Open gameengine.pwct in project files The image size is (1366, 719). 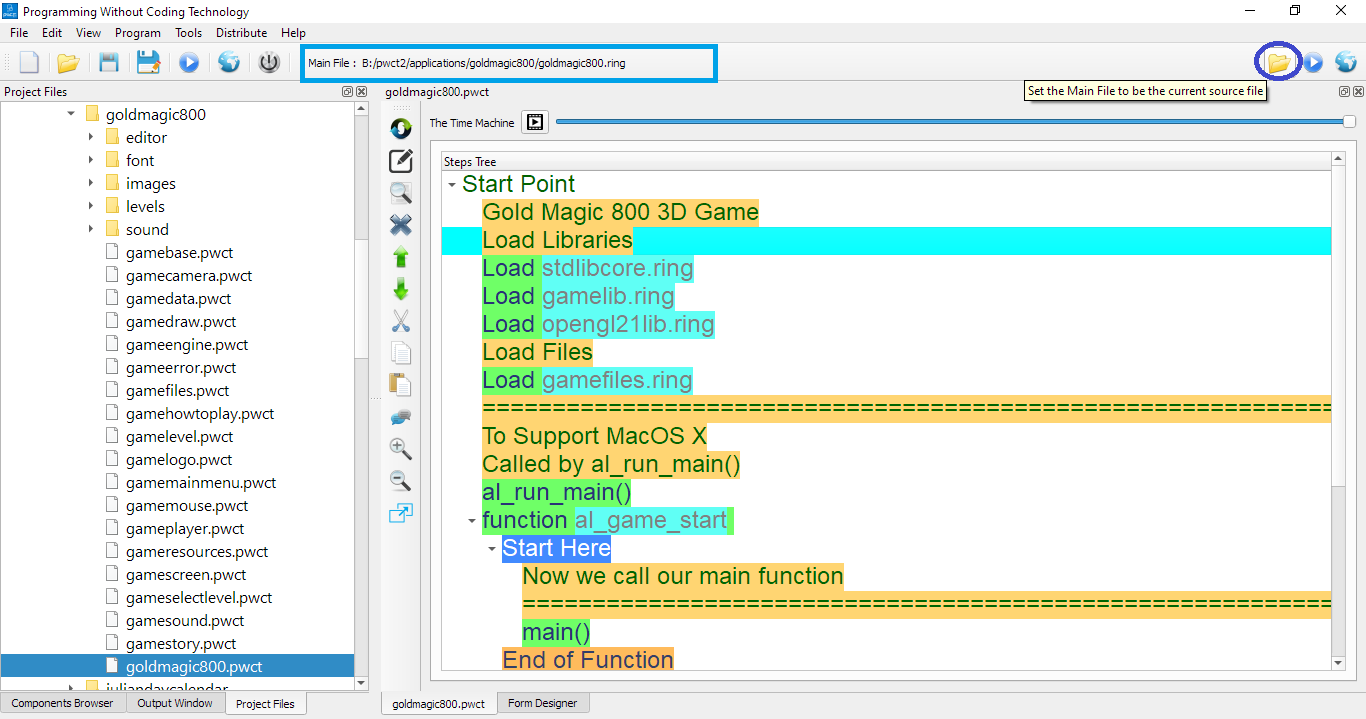[x=187, y=345]
